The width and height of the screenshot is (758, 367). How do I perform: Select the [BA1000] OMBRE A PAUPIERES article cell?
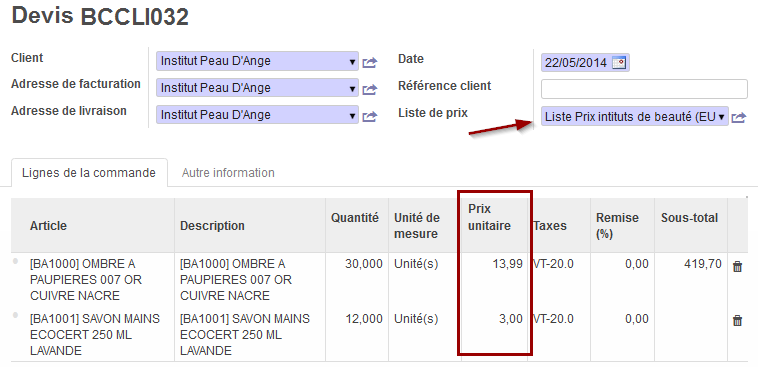[92, 280]
